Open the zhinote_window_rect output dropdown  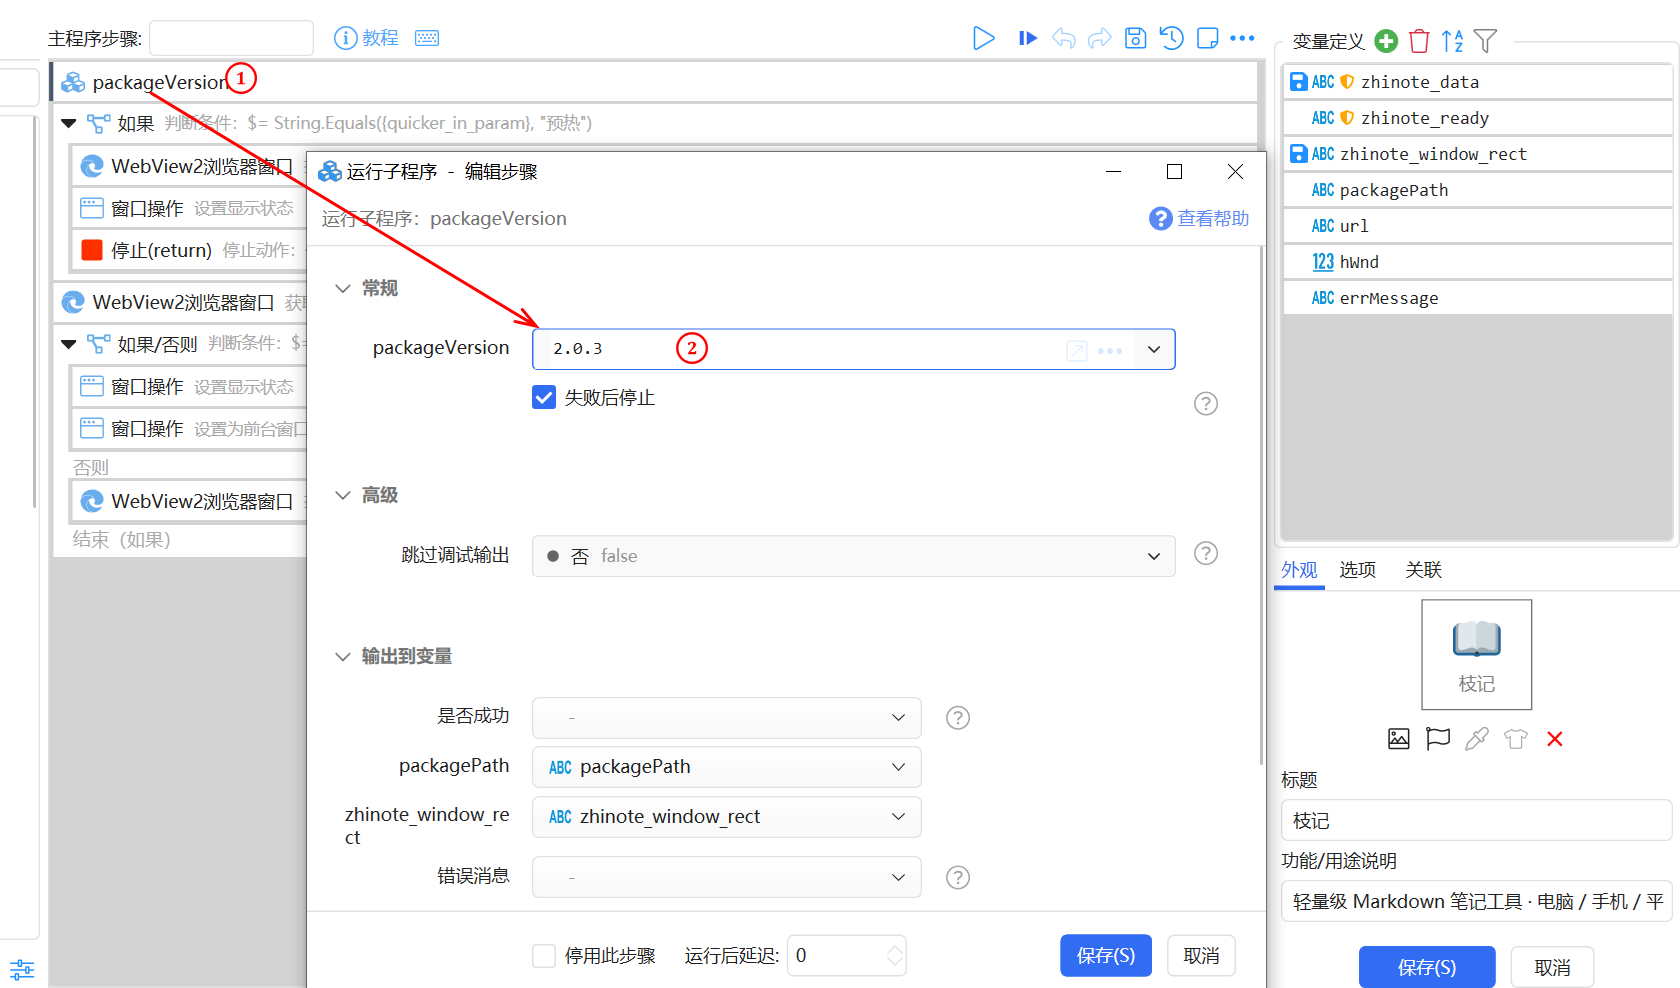tap(727, 817)
